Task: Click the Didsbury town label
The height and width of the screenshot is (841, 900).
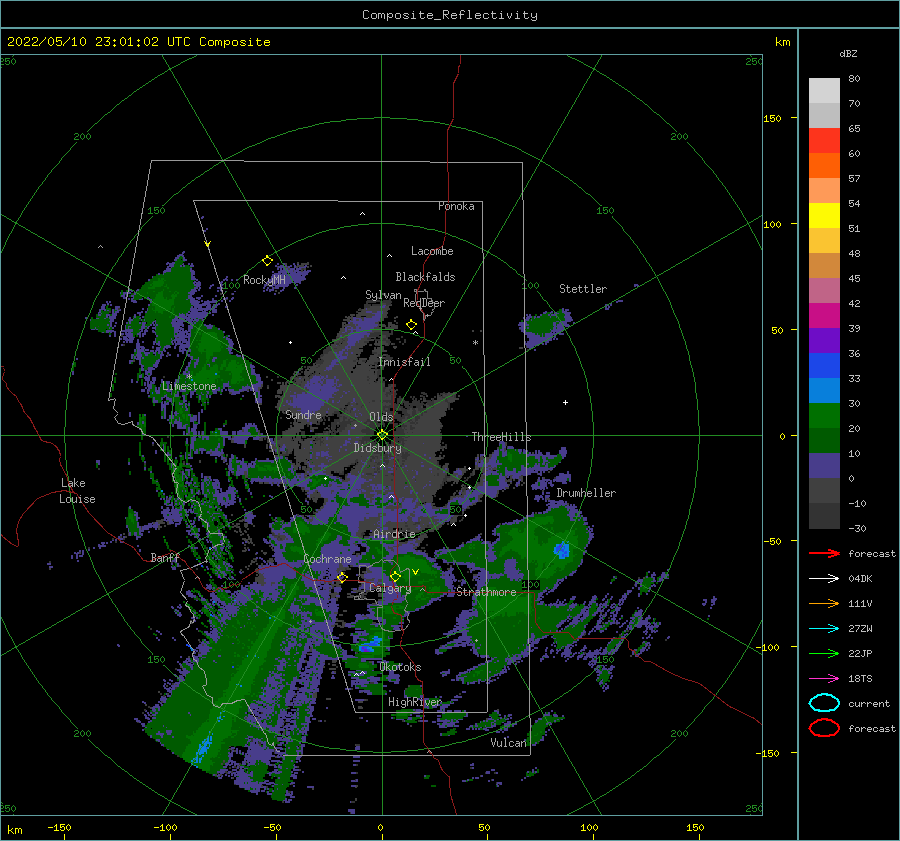Action: pos(377,448)
